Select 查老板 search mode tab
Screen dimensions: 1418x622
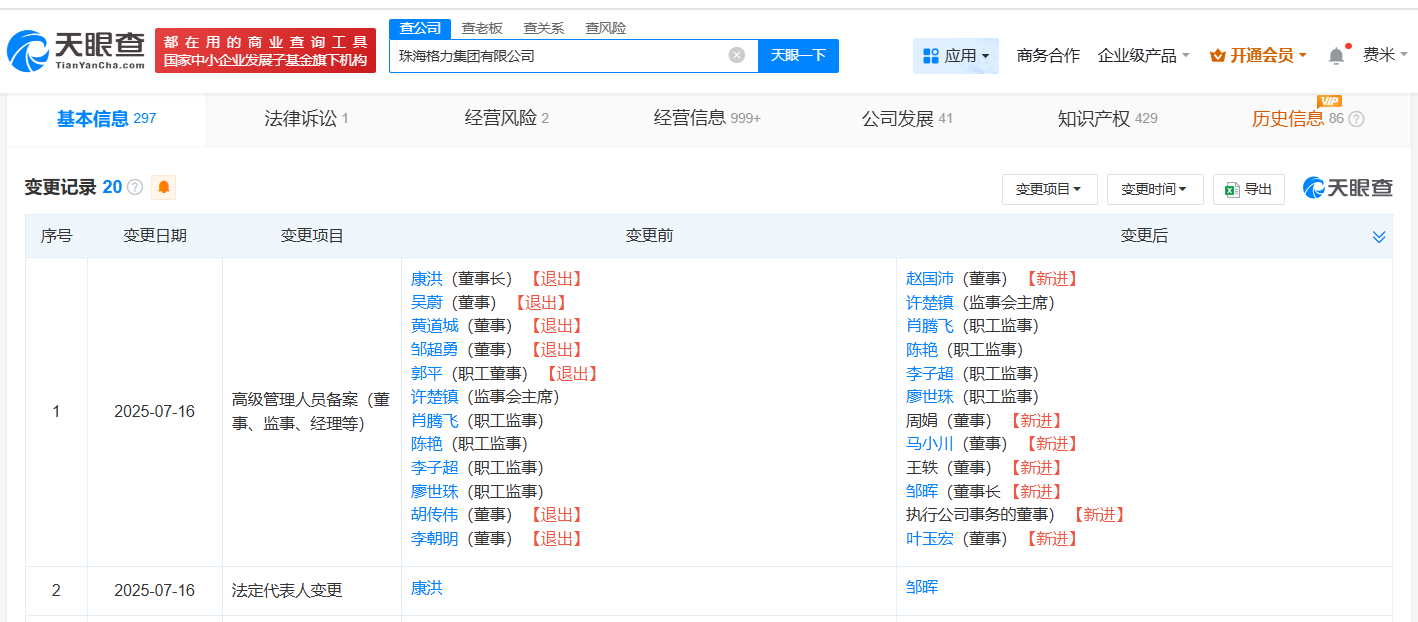(482, 28)
